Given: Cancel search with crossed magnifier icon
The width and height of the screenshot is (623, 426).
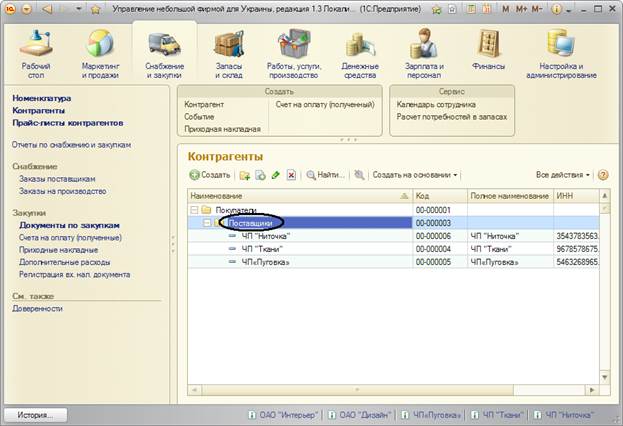Looking at the screenshot, I should 359,175.
